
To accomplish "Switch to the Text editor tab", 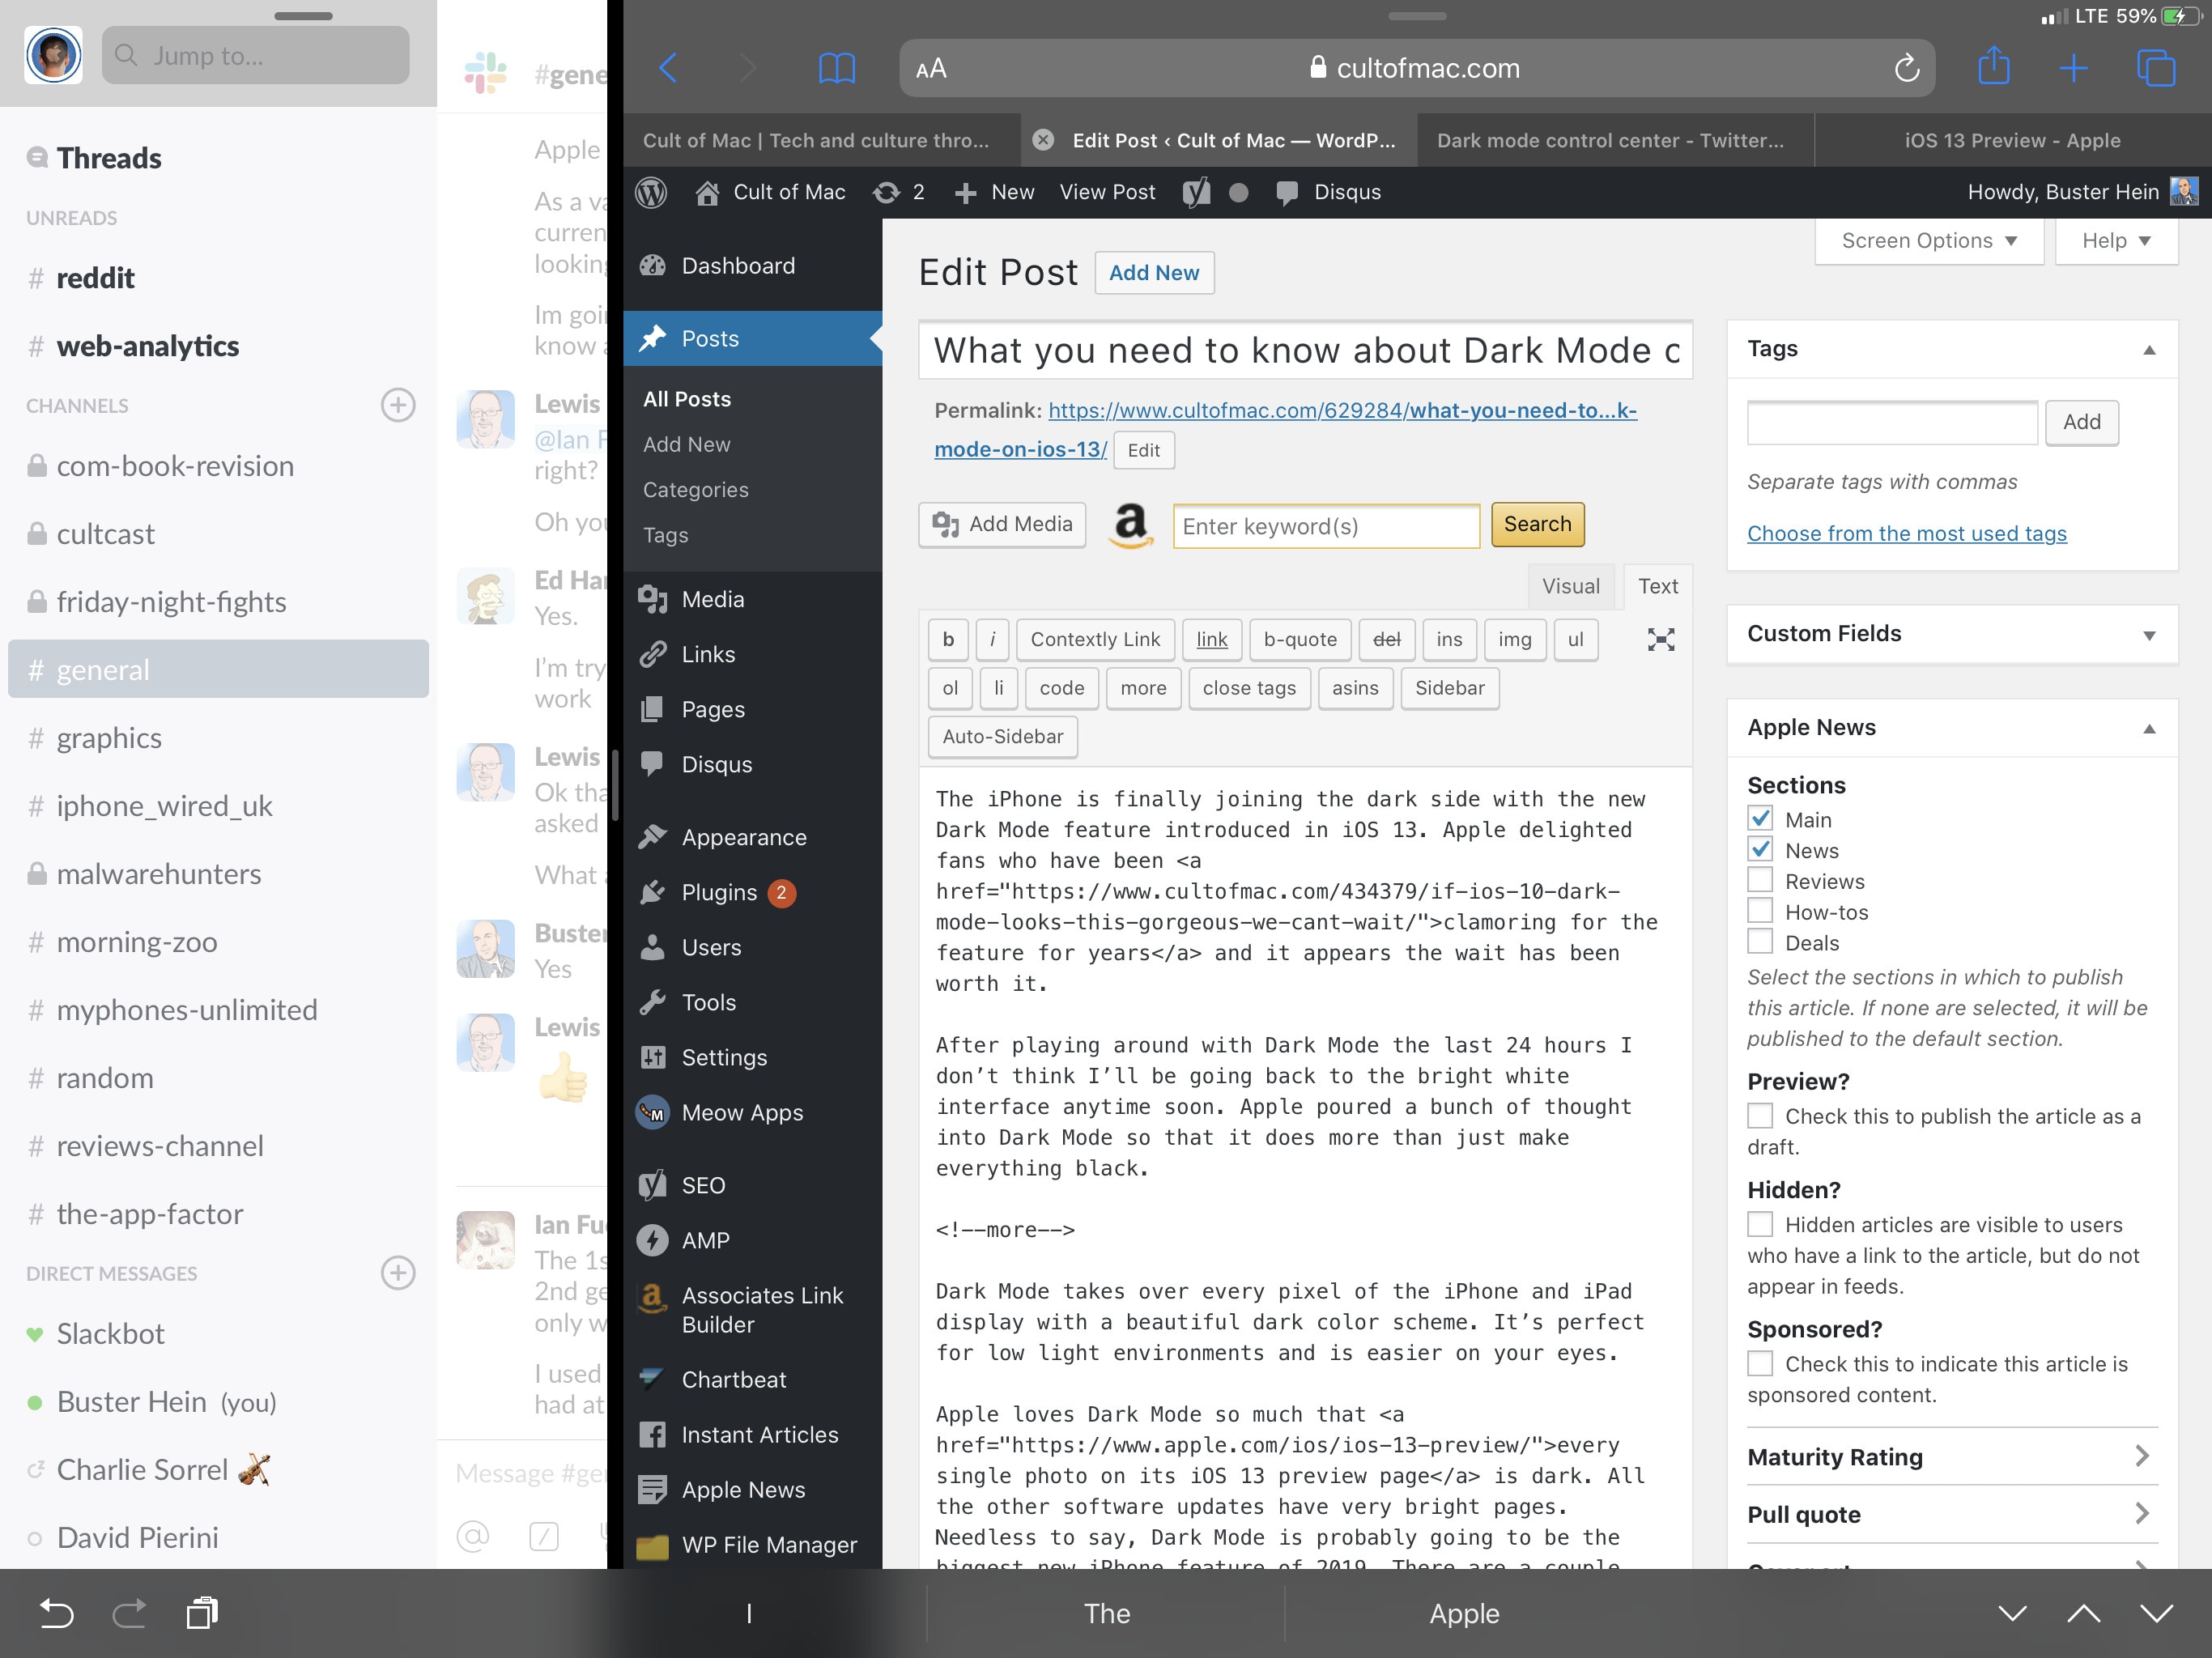I will click(x=1657, y=586).
